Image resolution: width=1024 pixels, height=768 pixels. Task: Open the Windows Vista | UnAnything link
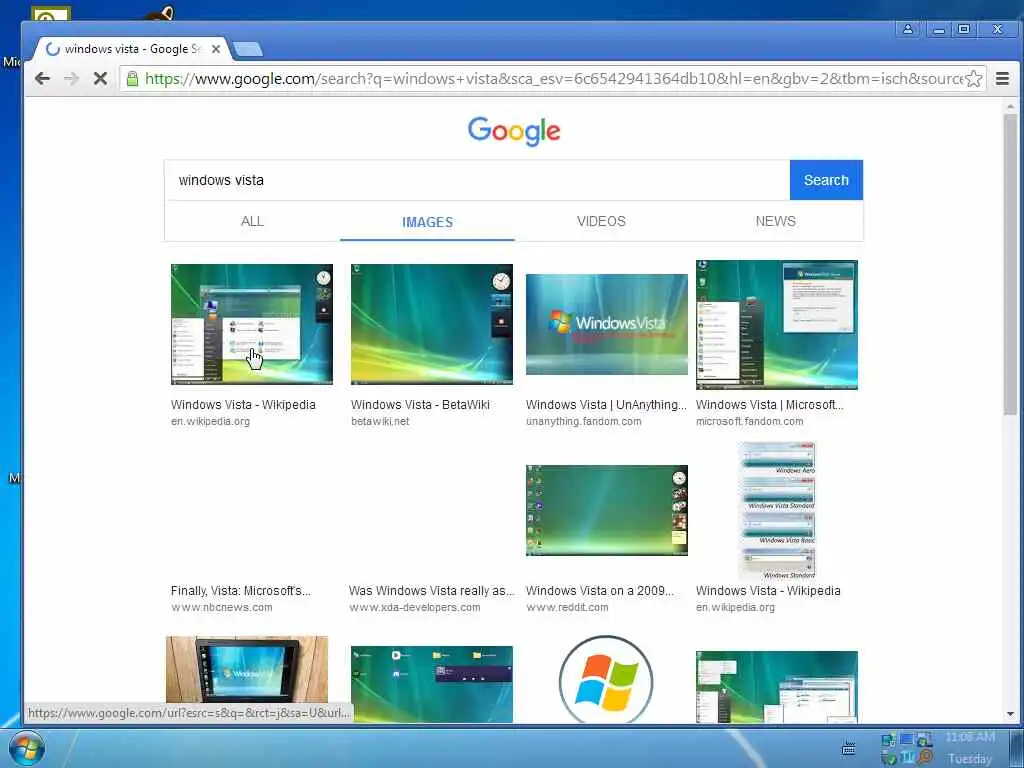click(606, 405)
